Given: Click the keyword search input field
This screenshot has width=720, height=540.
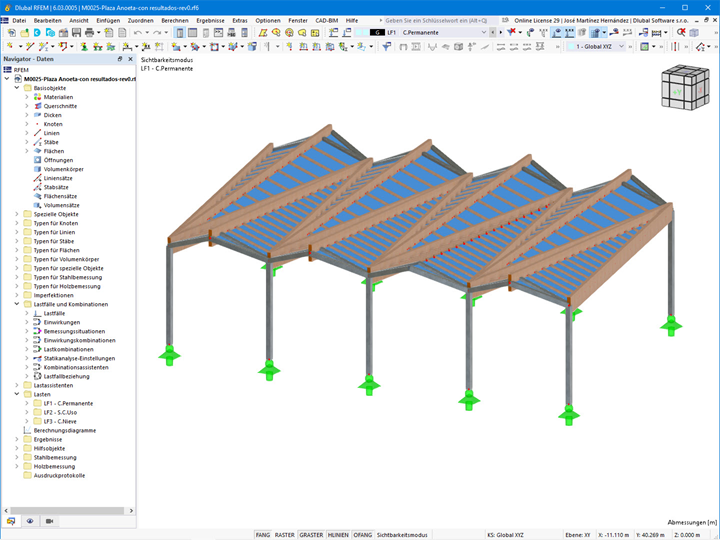Looking at the screenshot, I should pos(435,20).
